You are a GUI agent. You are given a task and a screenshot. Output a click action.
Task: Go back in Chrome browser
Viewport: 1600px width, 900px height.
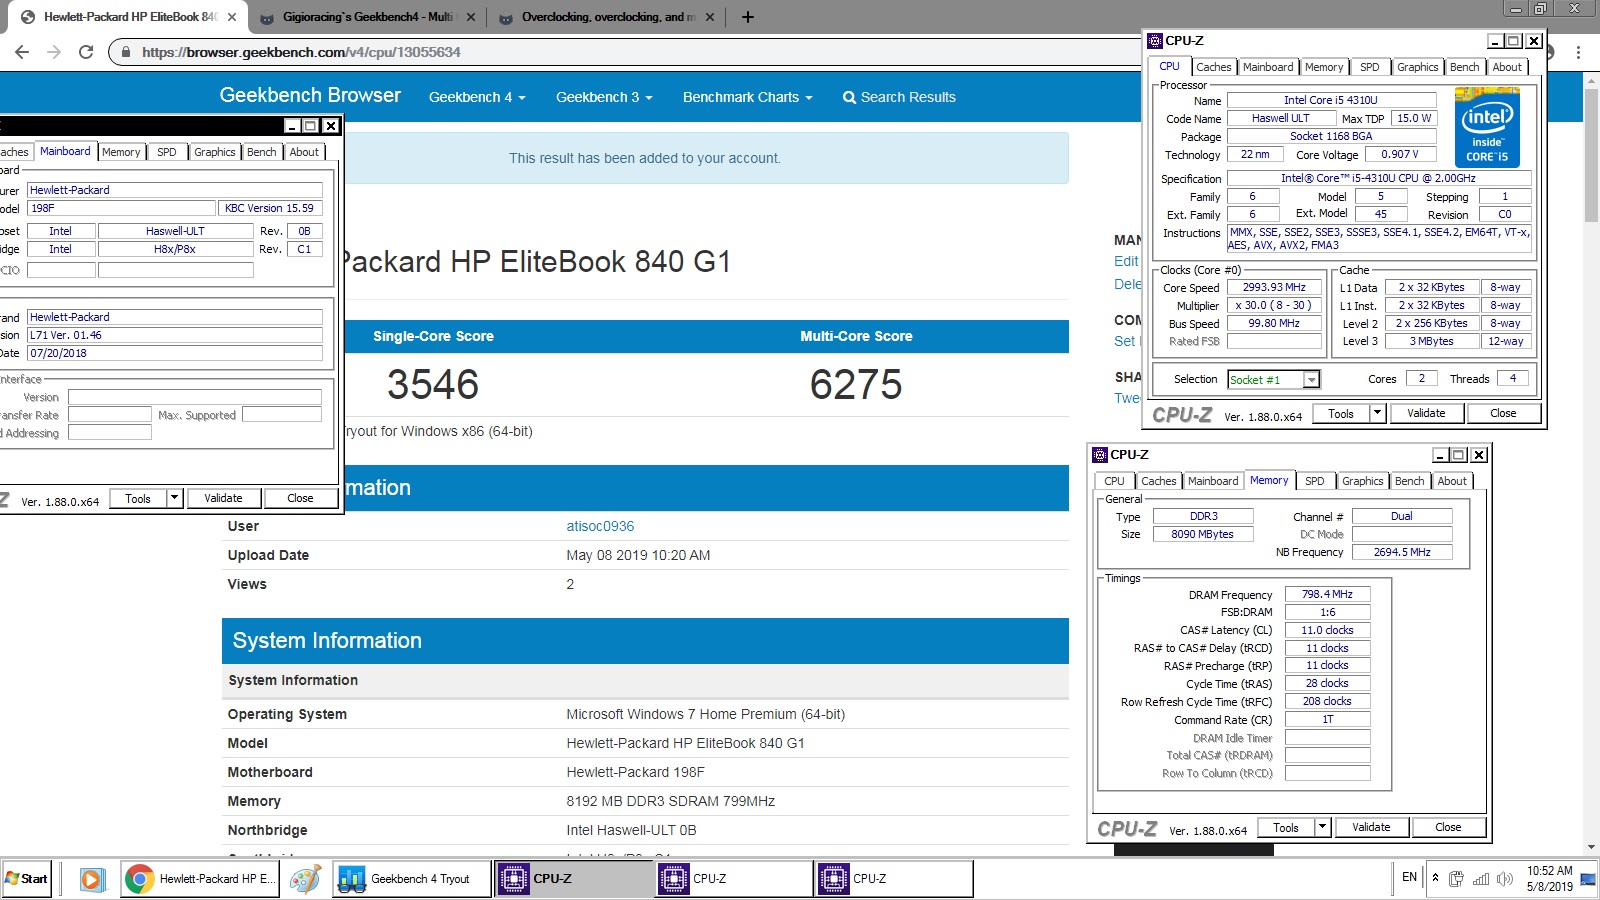[x=22, y=52]
